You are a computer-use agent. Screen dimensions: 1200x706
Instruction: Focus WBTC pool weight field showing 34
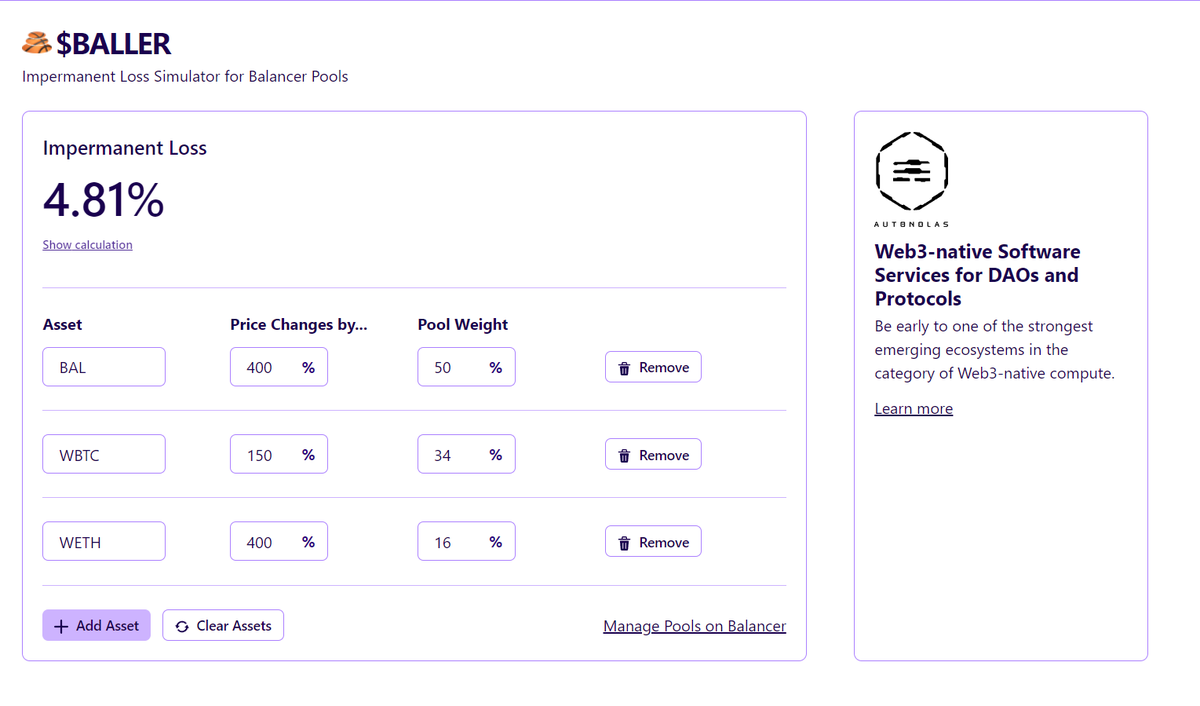(466, 455)
